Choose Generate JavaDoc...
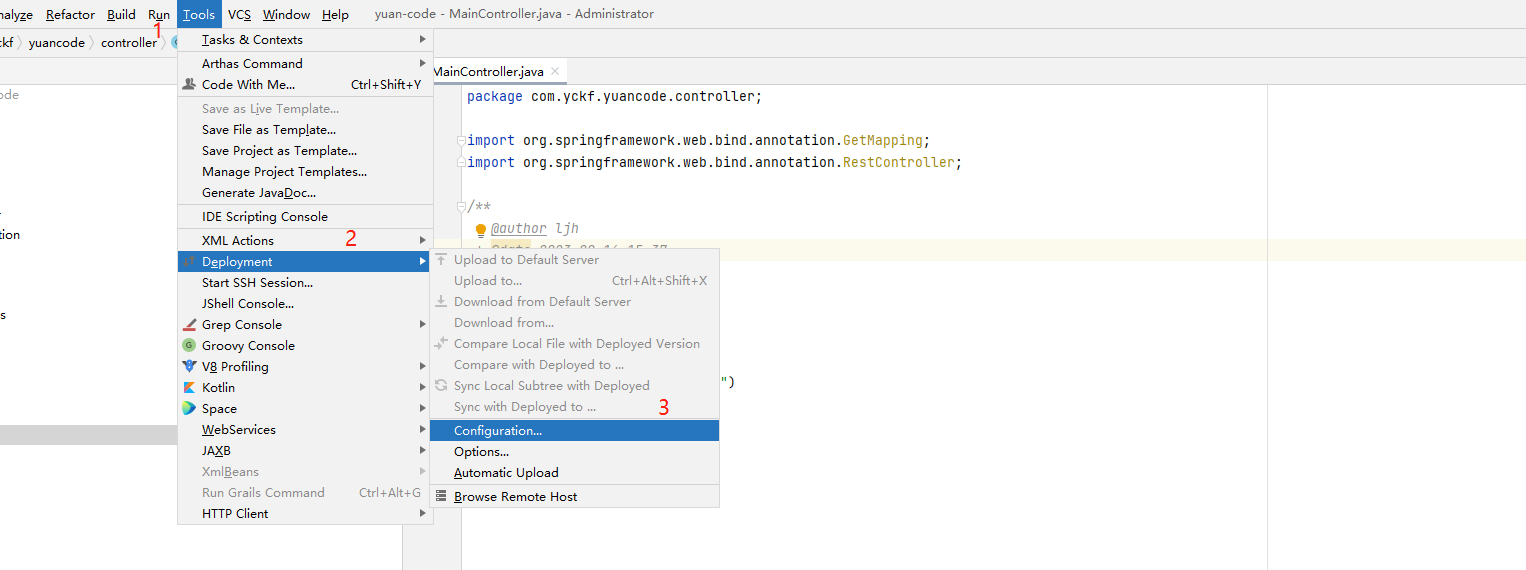 305,193
